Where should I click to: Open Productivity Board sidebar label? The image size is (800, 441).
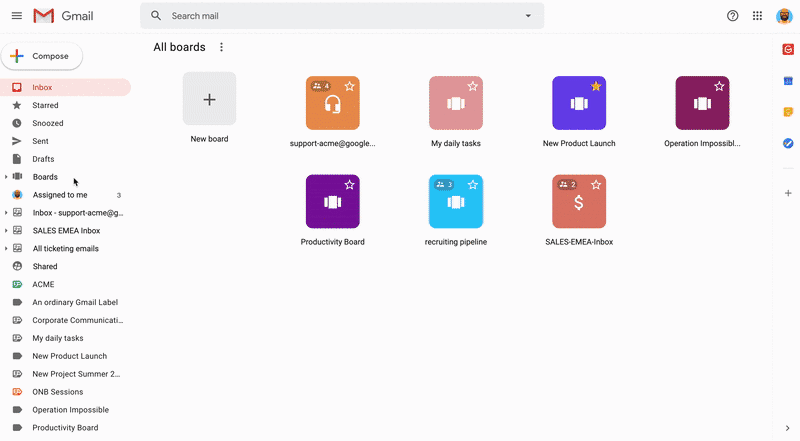coord(65,427)
